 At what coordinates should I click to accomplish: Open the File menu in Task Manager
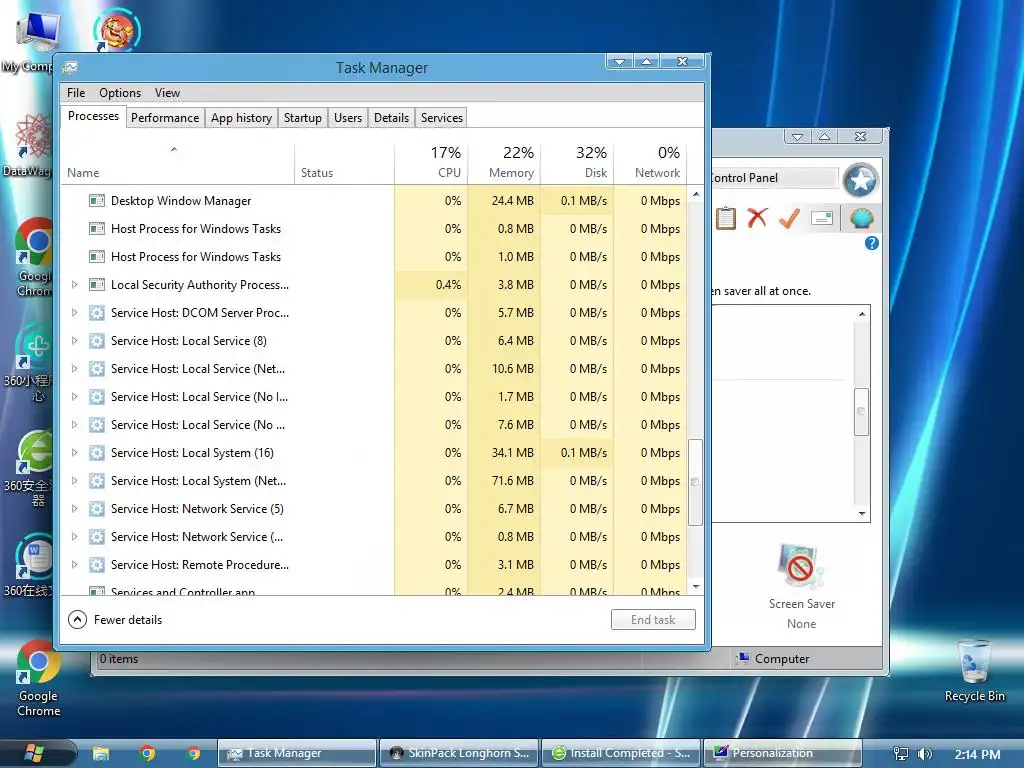click(x=76, y=93)
